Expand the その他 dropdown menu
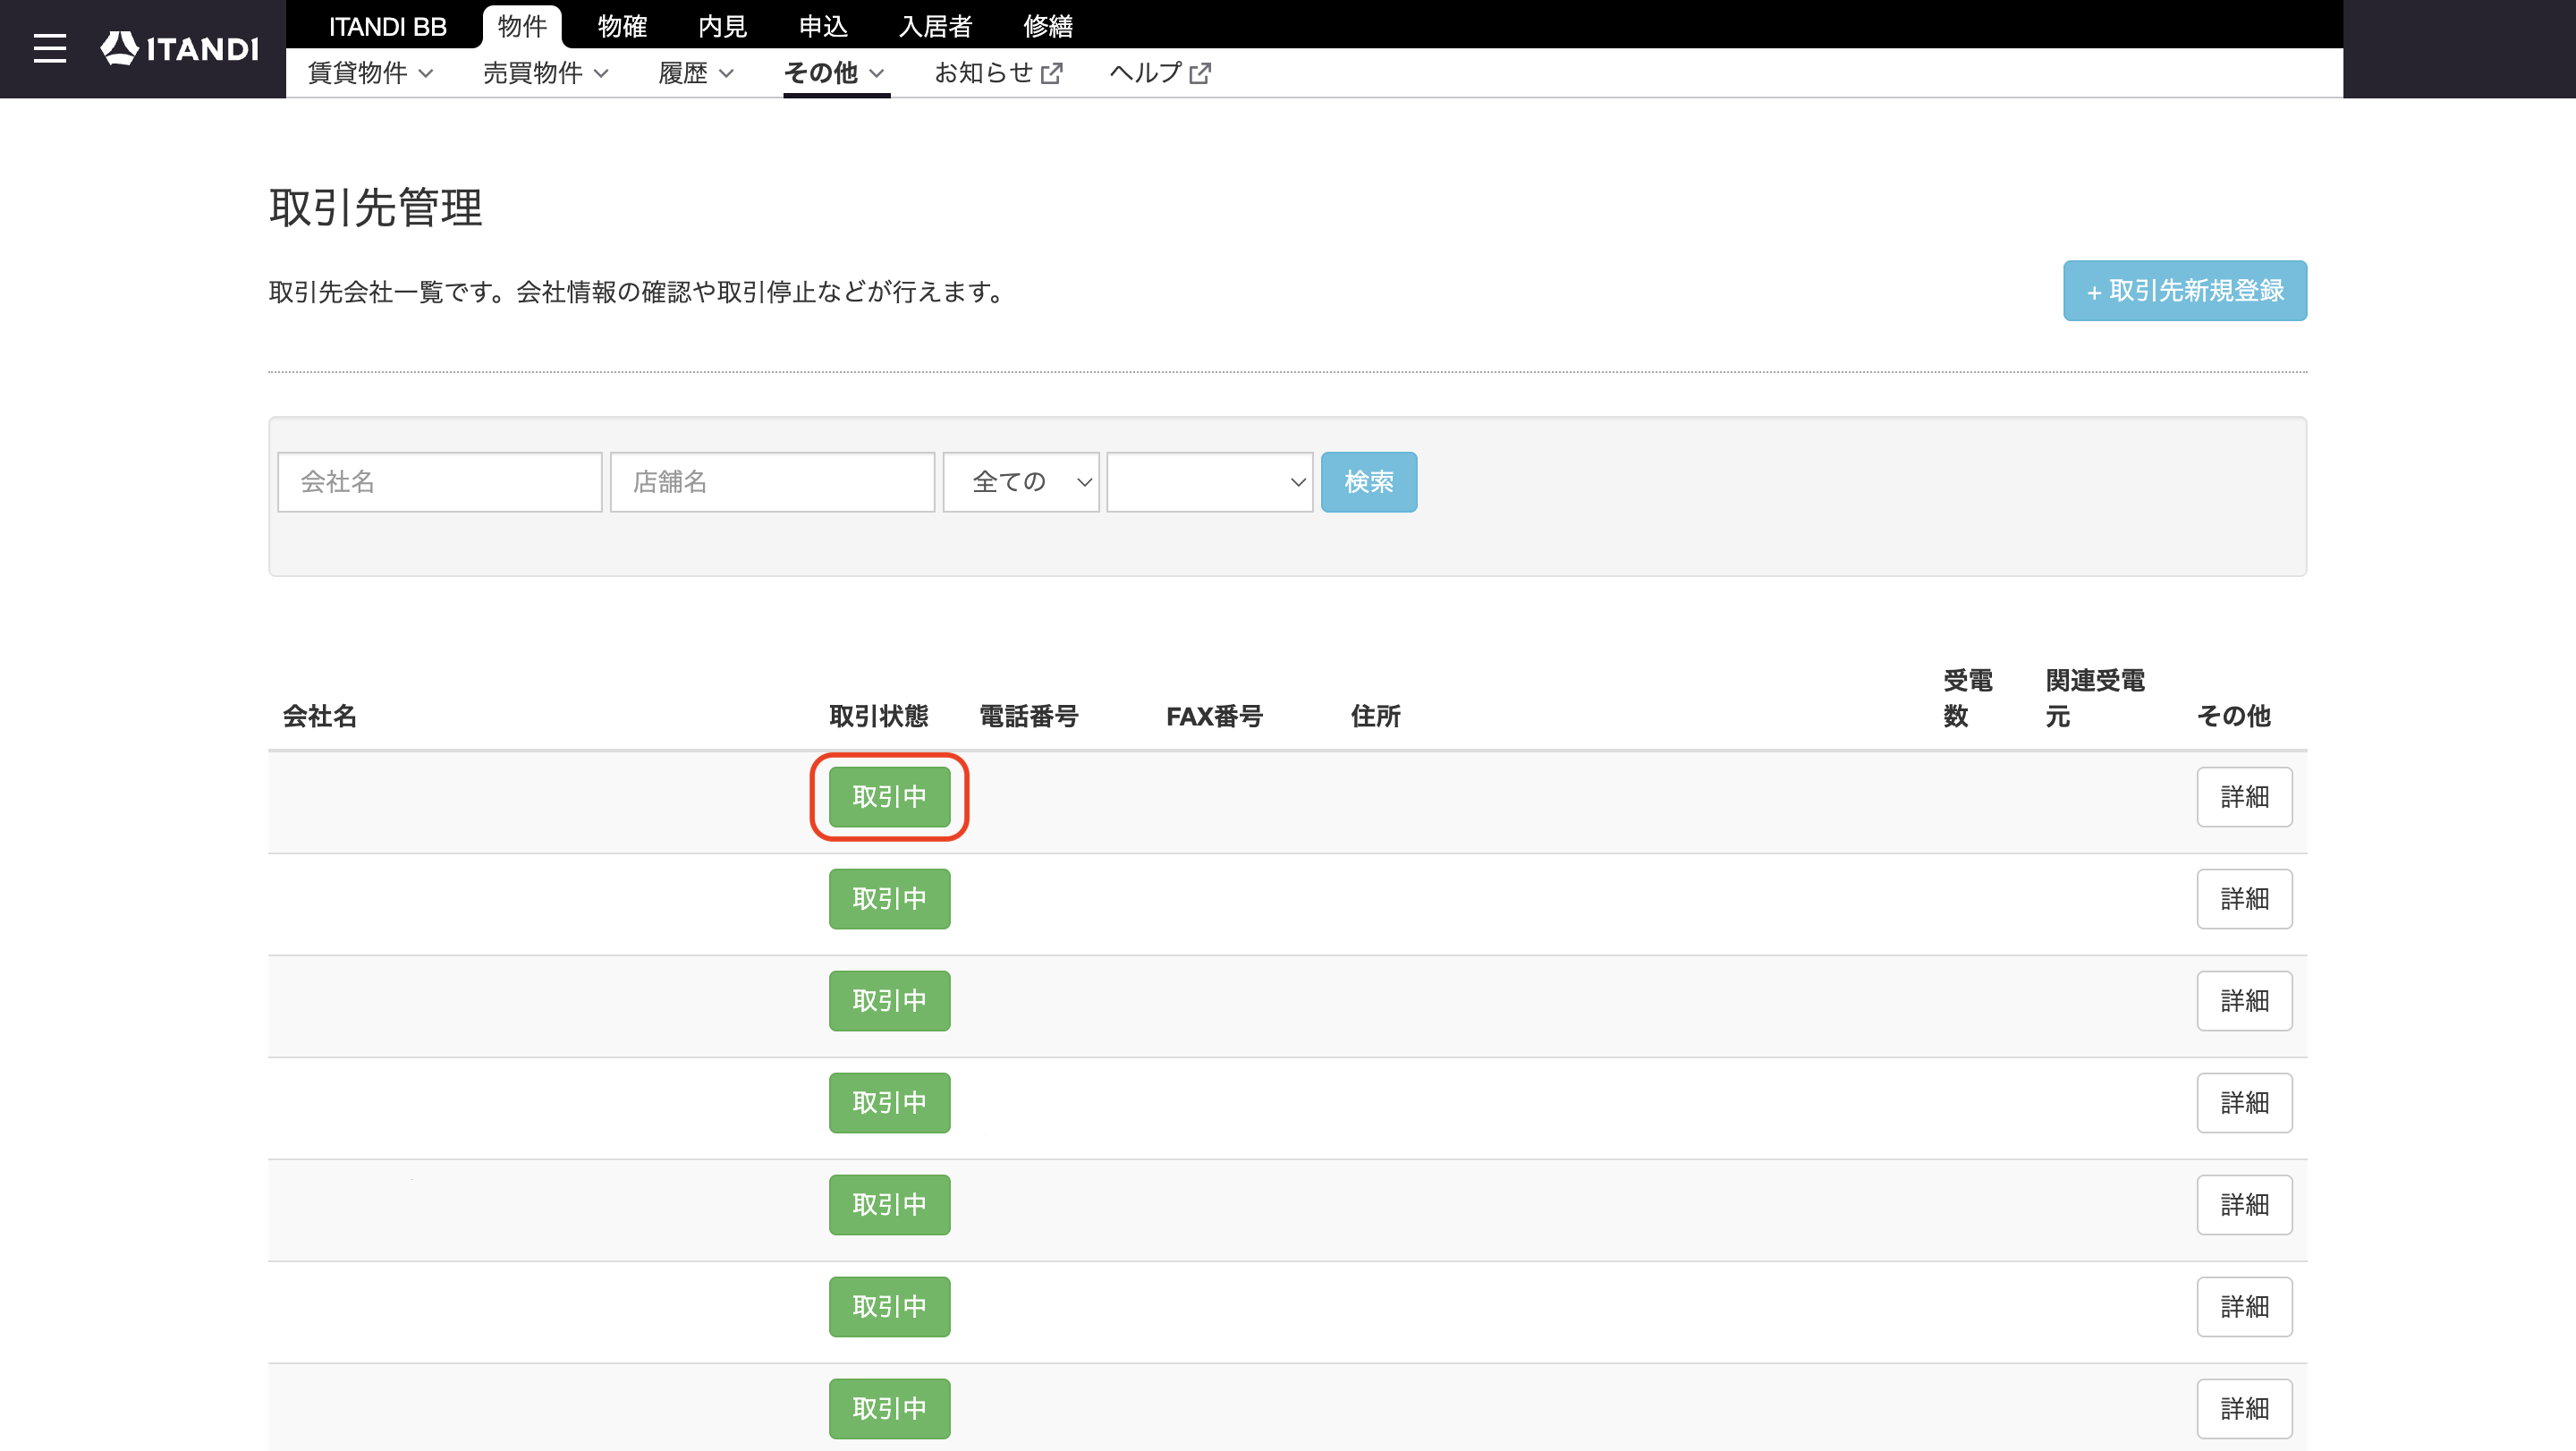Image resolution: width=2576 pixels, height=1451 pixels. point(835,73)
